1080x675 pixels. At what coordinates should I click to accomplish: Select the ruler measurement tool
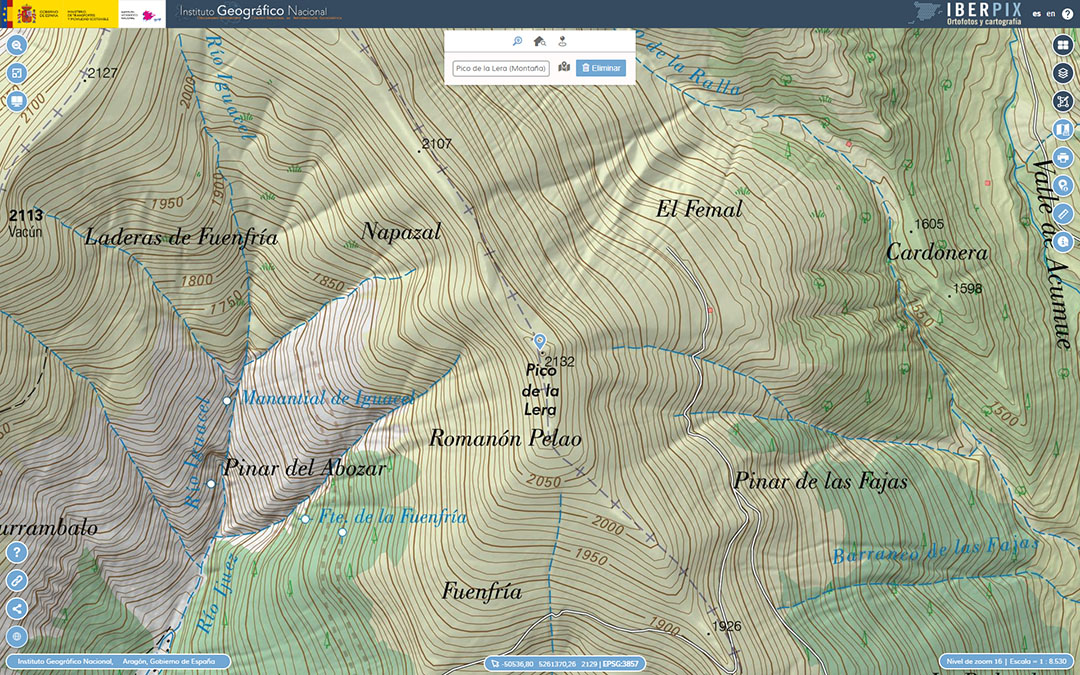[1063, 213]
